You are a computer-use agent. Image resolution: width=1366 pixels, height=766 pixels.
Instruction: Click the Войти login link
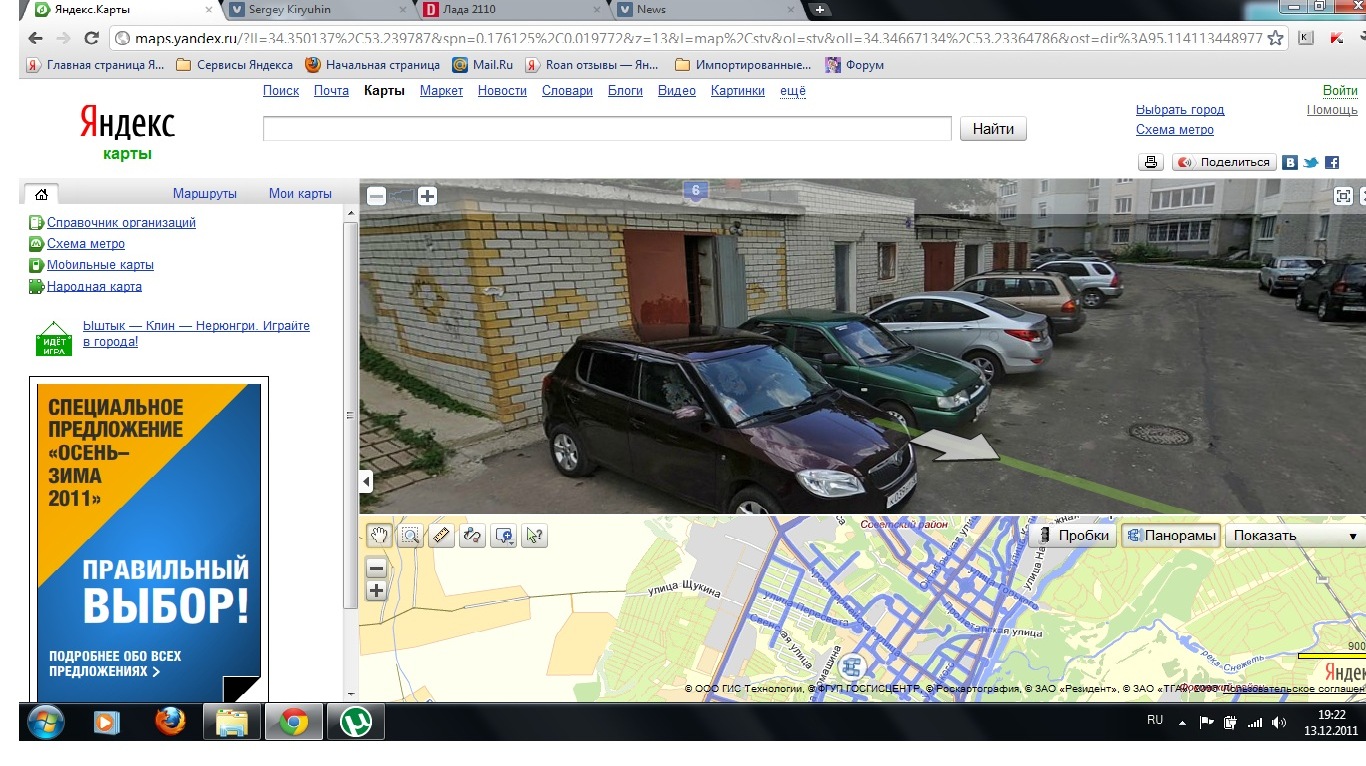[1340, 90]
